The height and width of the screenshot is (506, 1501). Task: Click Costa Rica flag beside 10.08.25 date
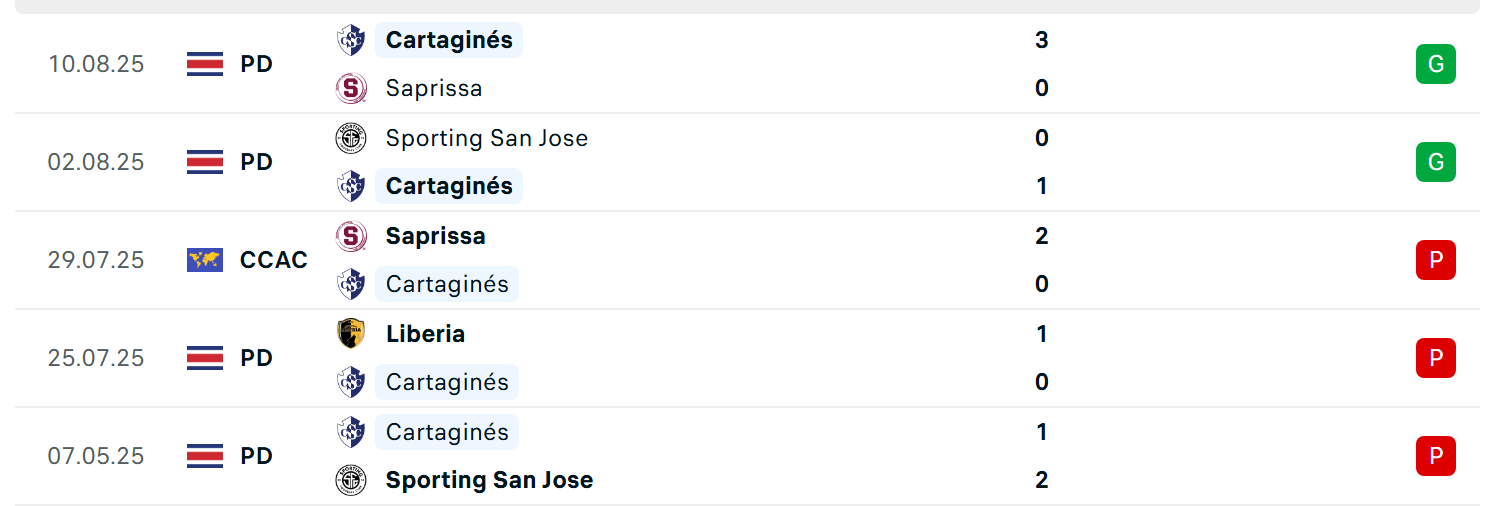[205, 64]
